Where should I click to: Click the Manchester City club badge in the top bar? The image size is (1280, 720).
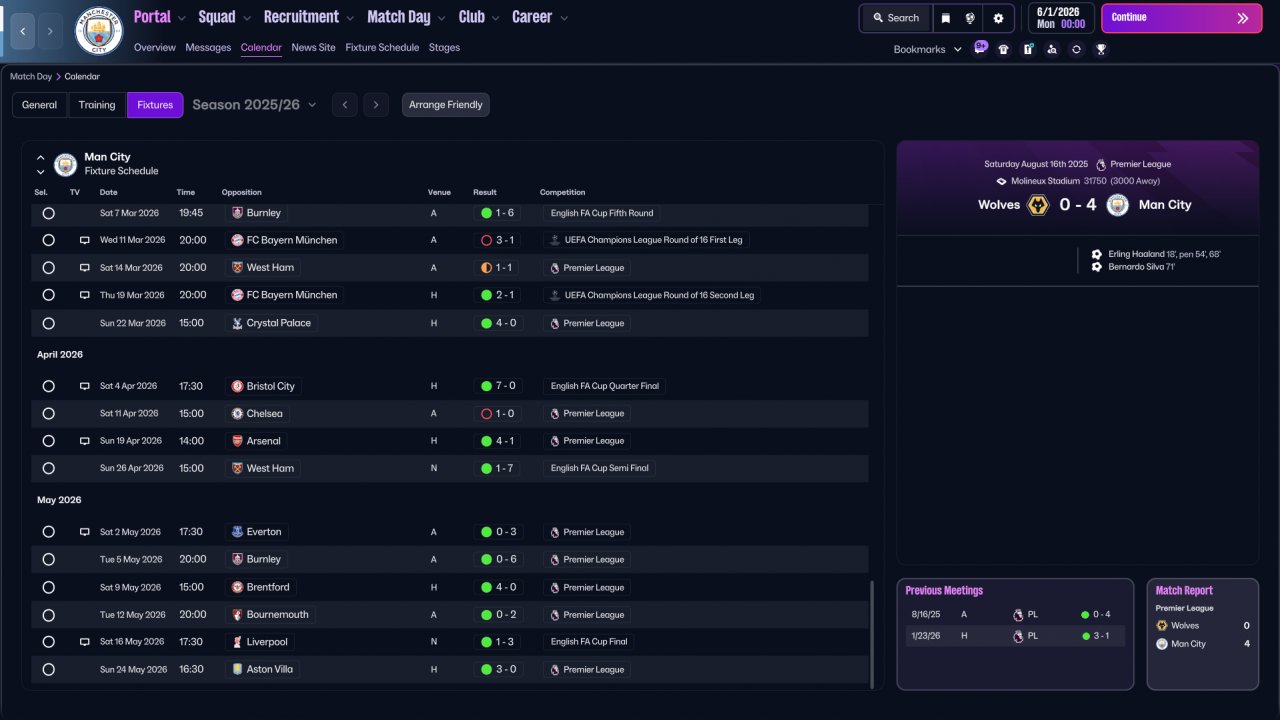click(99, 31)
